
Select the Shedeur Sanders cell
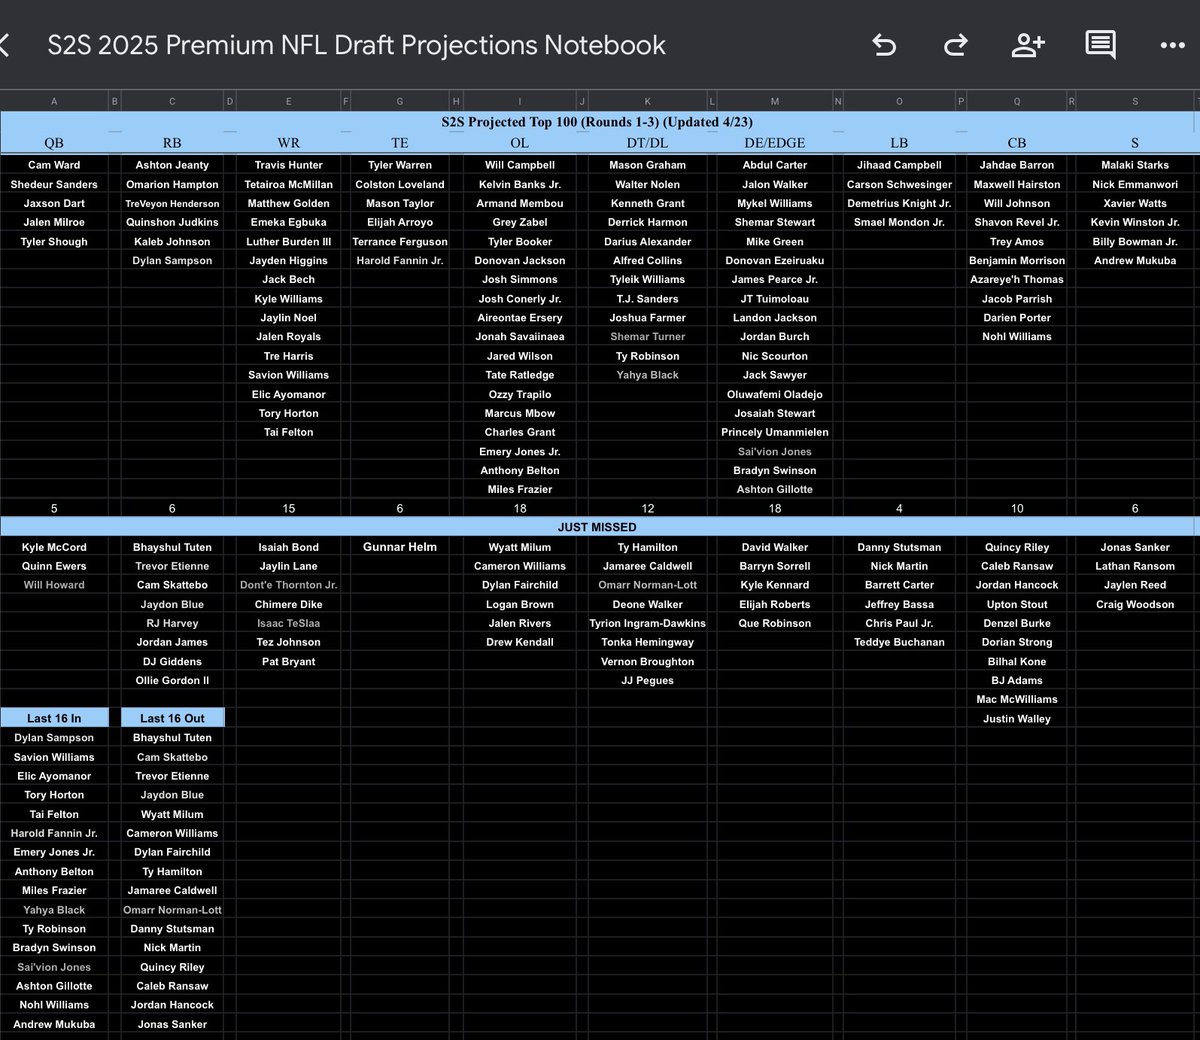point(54,184)
